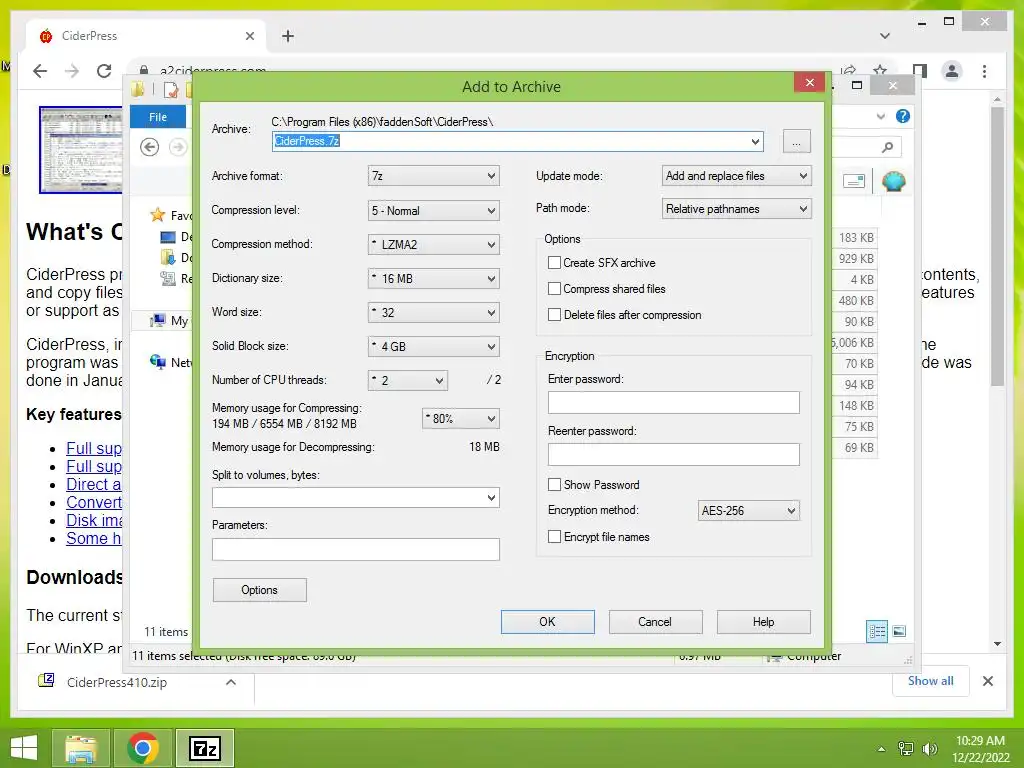
Task: Open Chrome's three-dot menu
Action: 984,71
